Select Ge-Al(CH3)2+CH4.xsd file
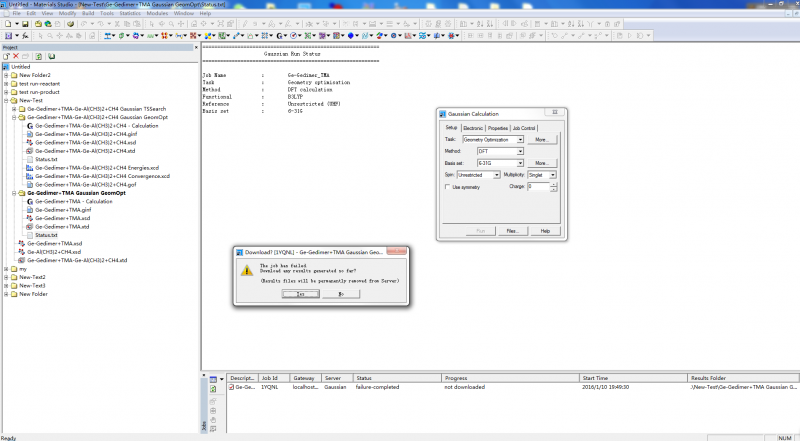Image resolution: width=800 pixels, height=441 pixels. pos(54,252)
